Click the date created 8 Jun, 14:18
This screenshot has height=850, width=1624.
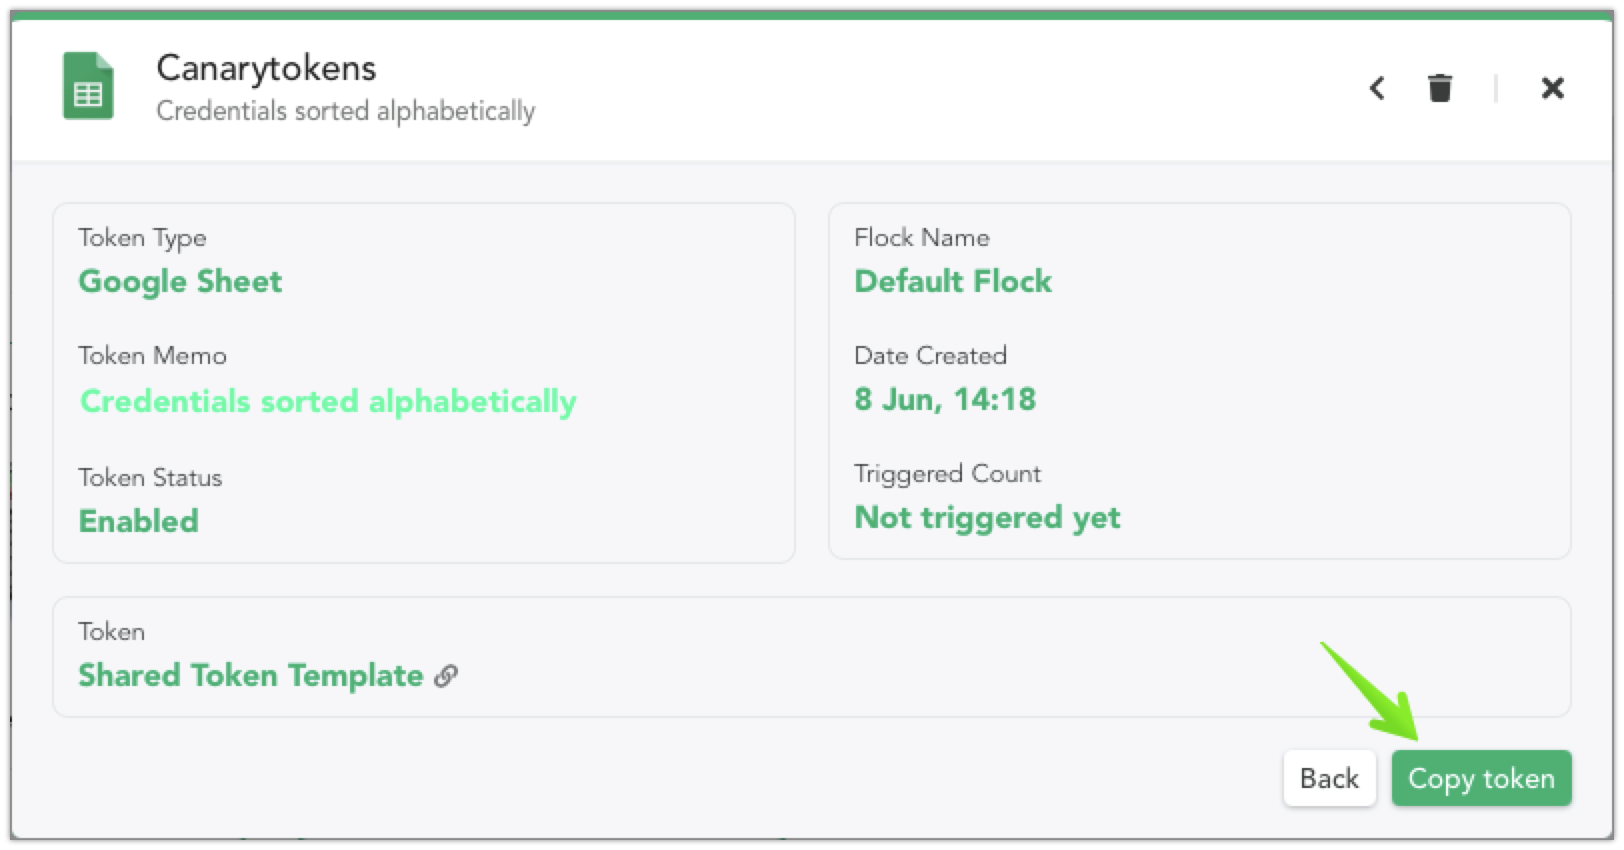(x=945, y=399)
